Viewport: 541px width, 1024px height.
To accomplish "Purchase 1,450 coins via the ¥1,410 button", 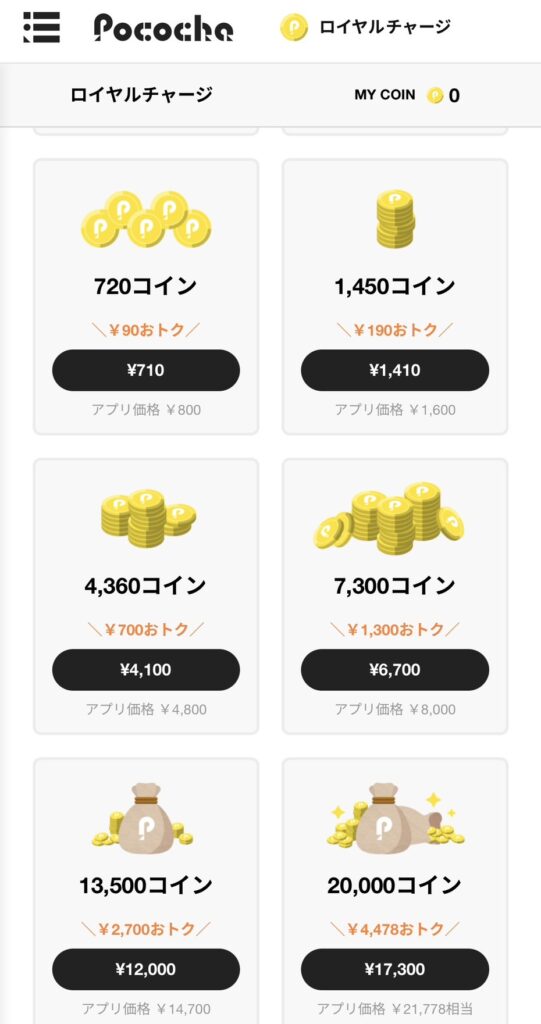I will coord(395,370).
